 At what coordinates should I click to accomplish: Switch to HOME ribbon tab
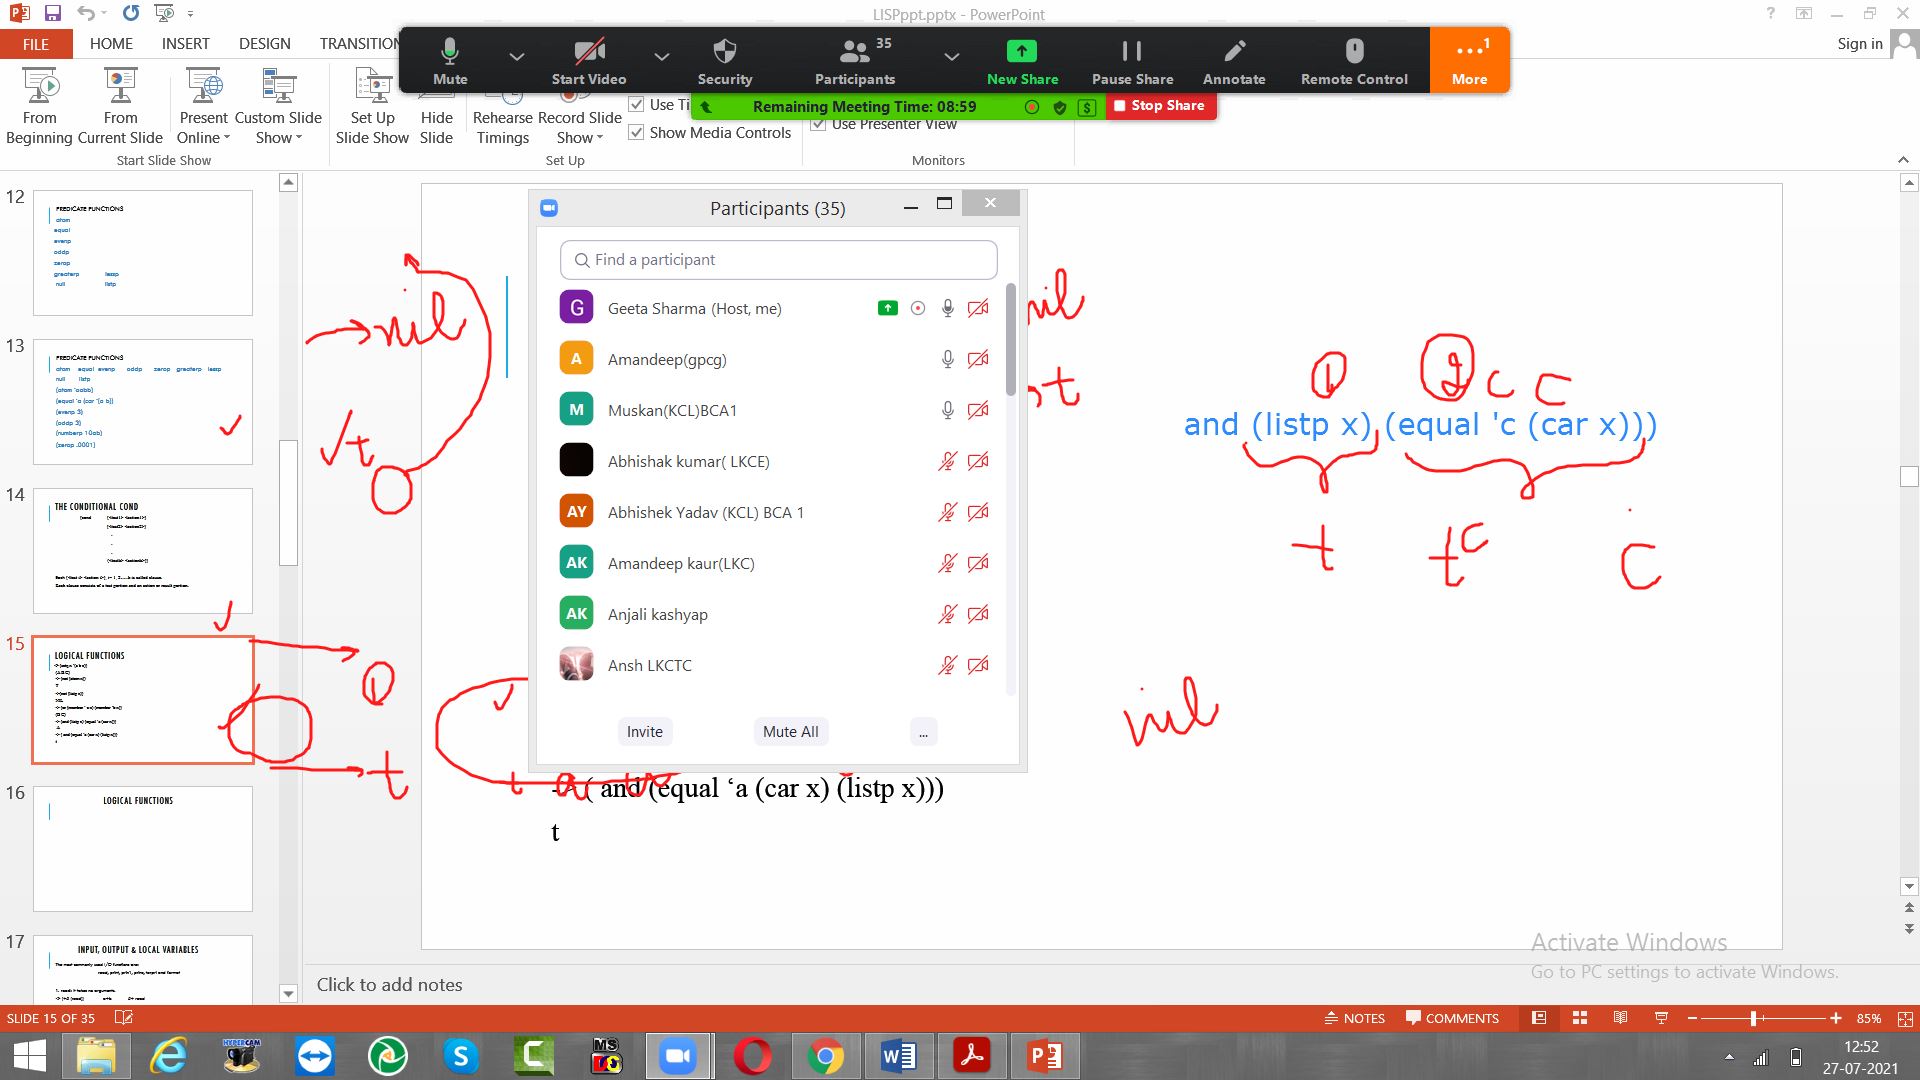(x=111, y=44)
